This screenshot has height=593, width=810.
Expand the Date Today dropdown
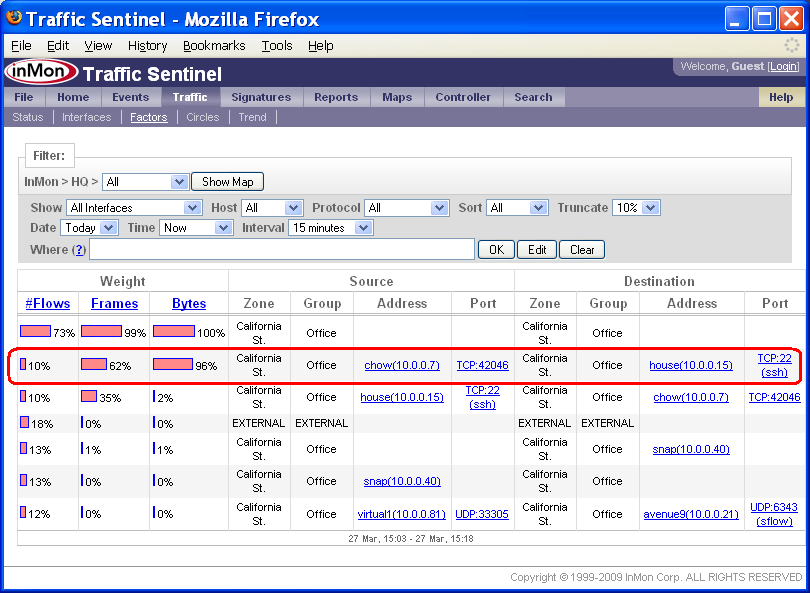point(89,228)
